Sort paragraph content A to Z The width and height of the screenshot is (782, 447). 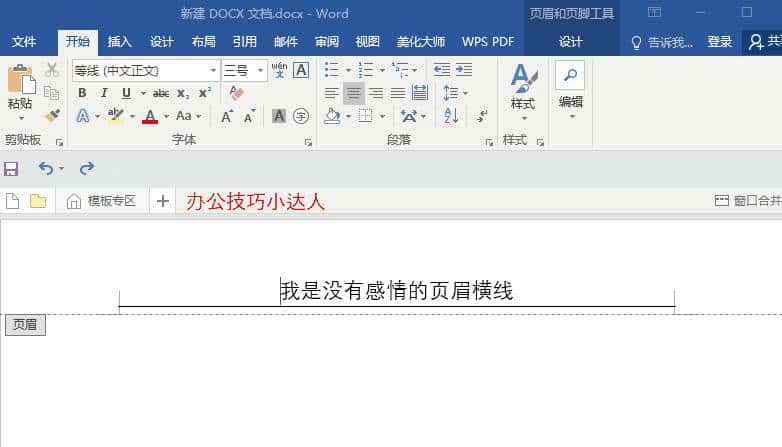[451, 116]
